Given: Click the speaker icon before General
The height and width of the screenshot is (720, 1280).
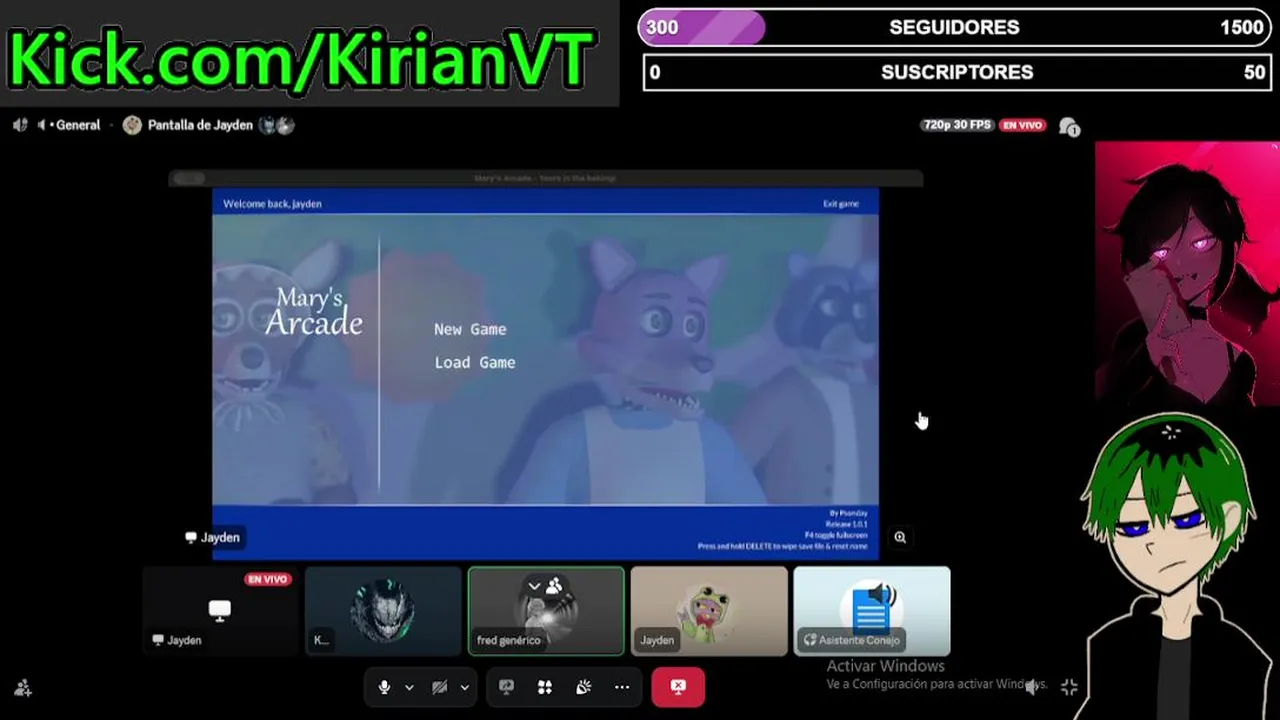Looking at the screenshot, I should pyautogui.click(x=43, y=125).
